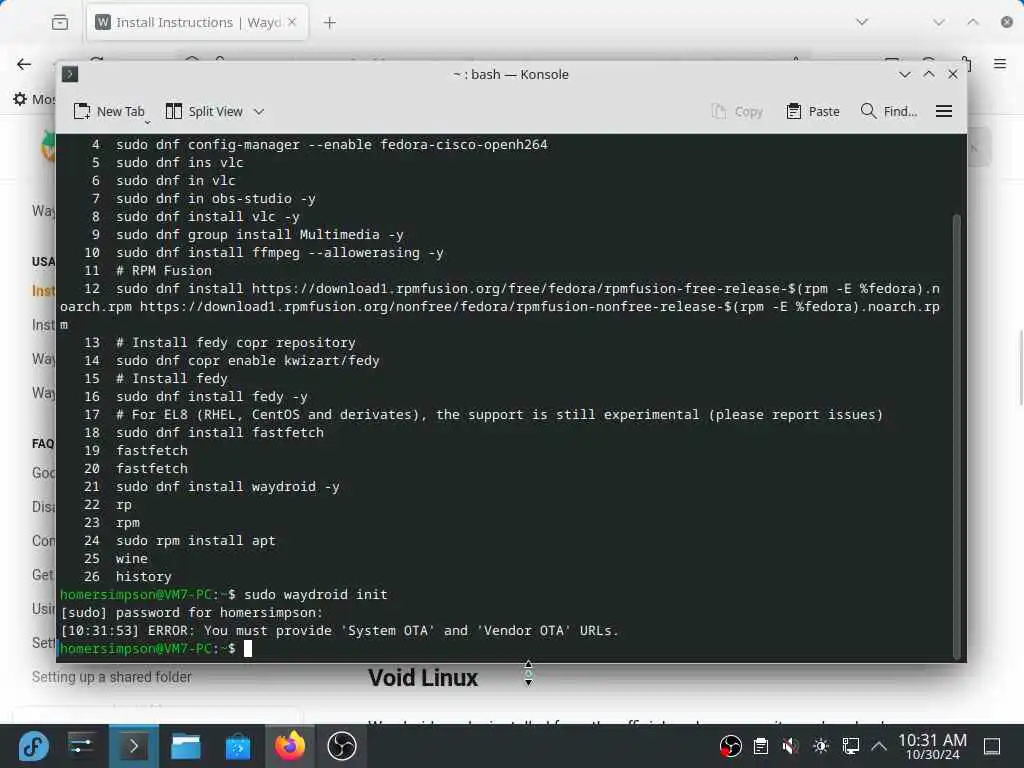Open the brightness tray icon

(x=821, y=746)
